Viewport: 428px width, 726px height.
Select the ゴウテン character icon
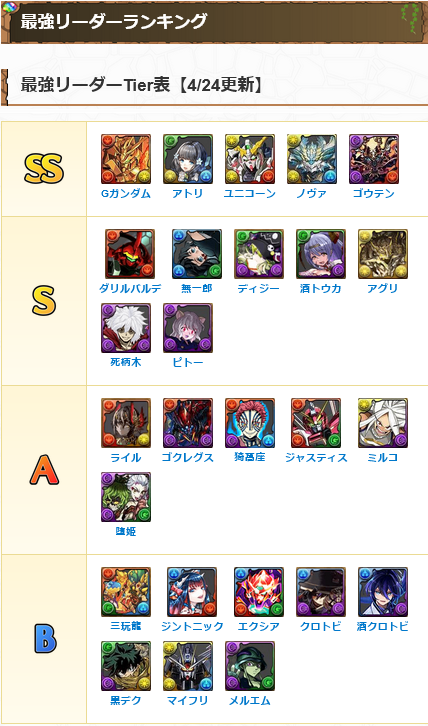374,159
